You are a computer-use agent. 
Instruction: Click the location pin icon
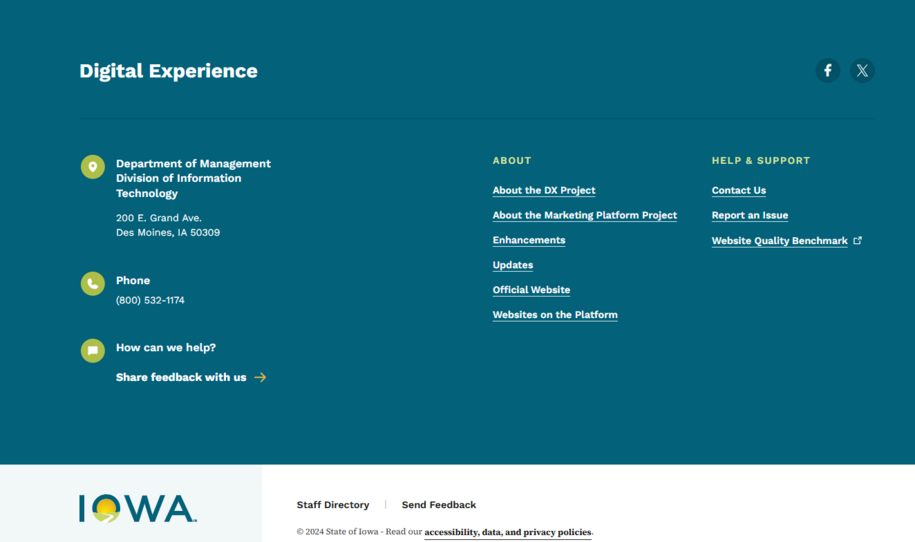(93, 167)
